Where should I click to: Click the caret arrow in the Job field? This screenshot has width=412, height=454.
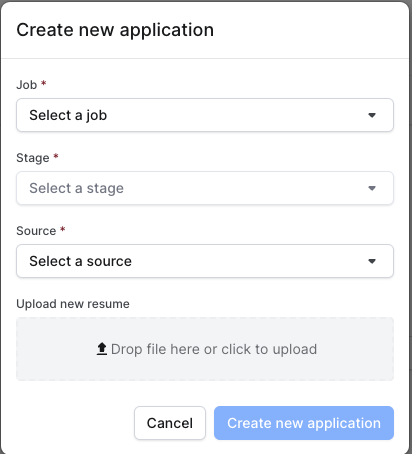coord(372,115)
